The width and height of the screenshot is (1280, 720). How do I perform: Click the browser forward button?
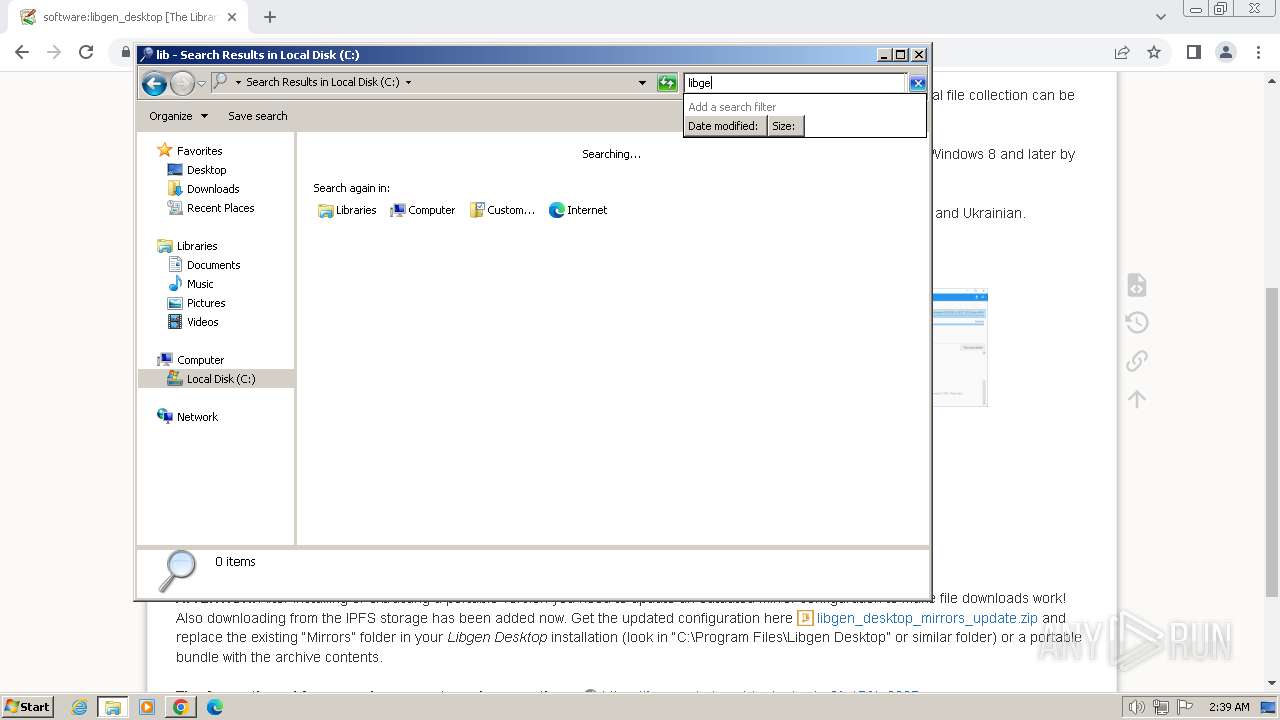coord(54,52)
